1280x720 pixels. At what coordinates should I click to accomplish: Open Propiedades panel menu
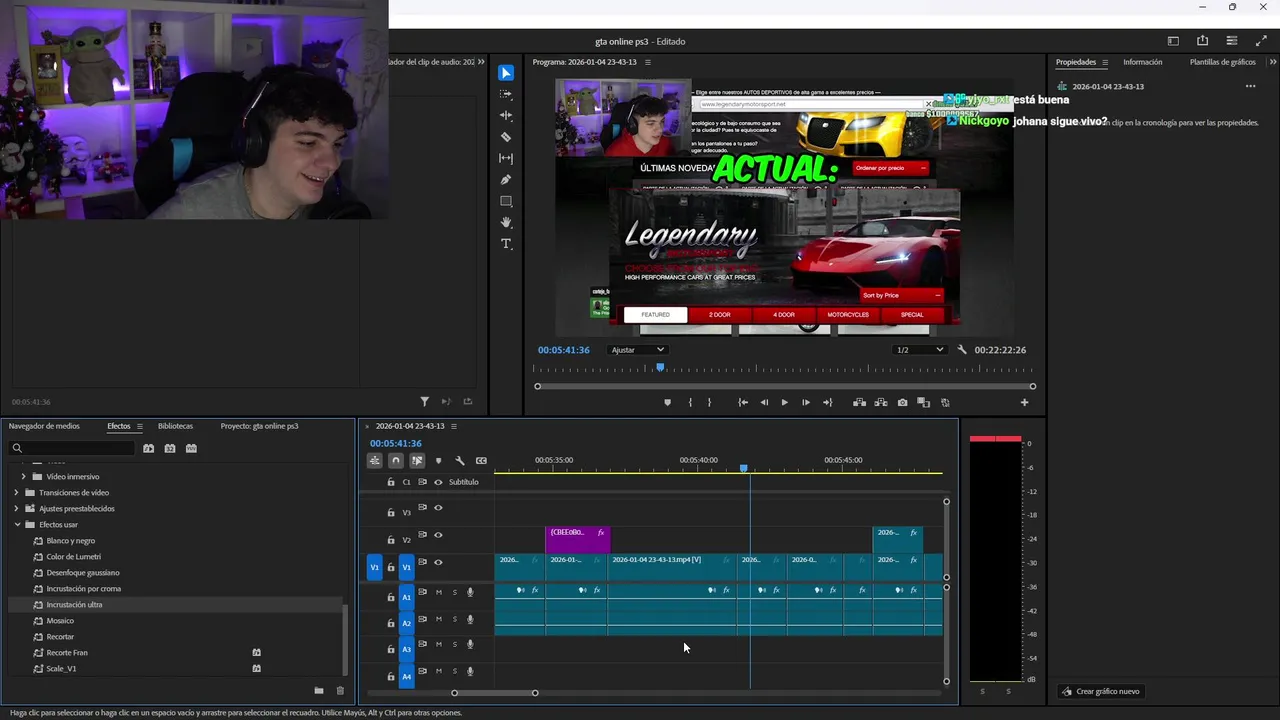point(1105,62)
